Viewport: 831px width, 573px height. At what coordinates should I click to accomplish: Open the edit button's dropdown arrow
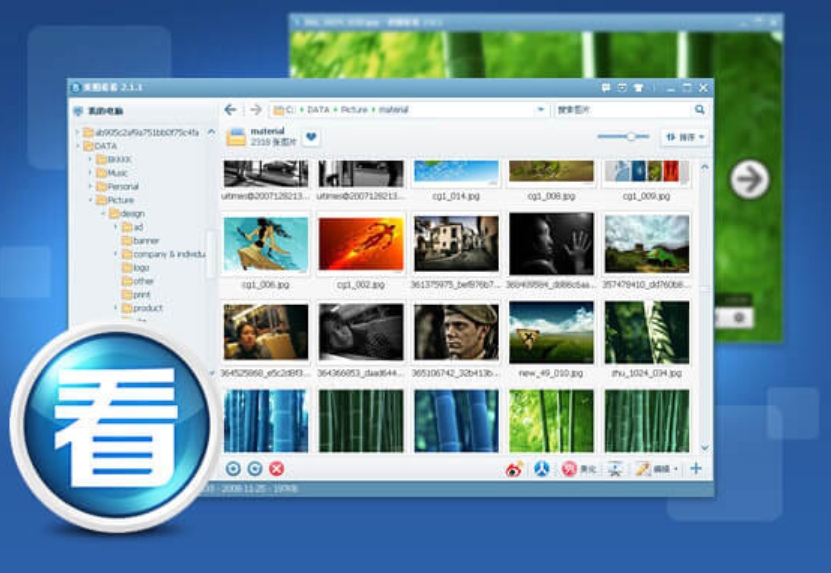(x=676, y=470)
